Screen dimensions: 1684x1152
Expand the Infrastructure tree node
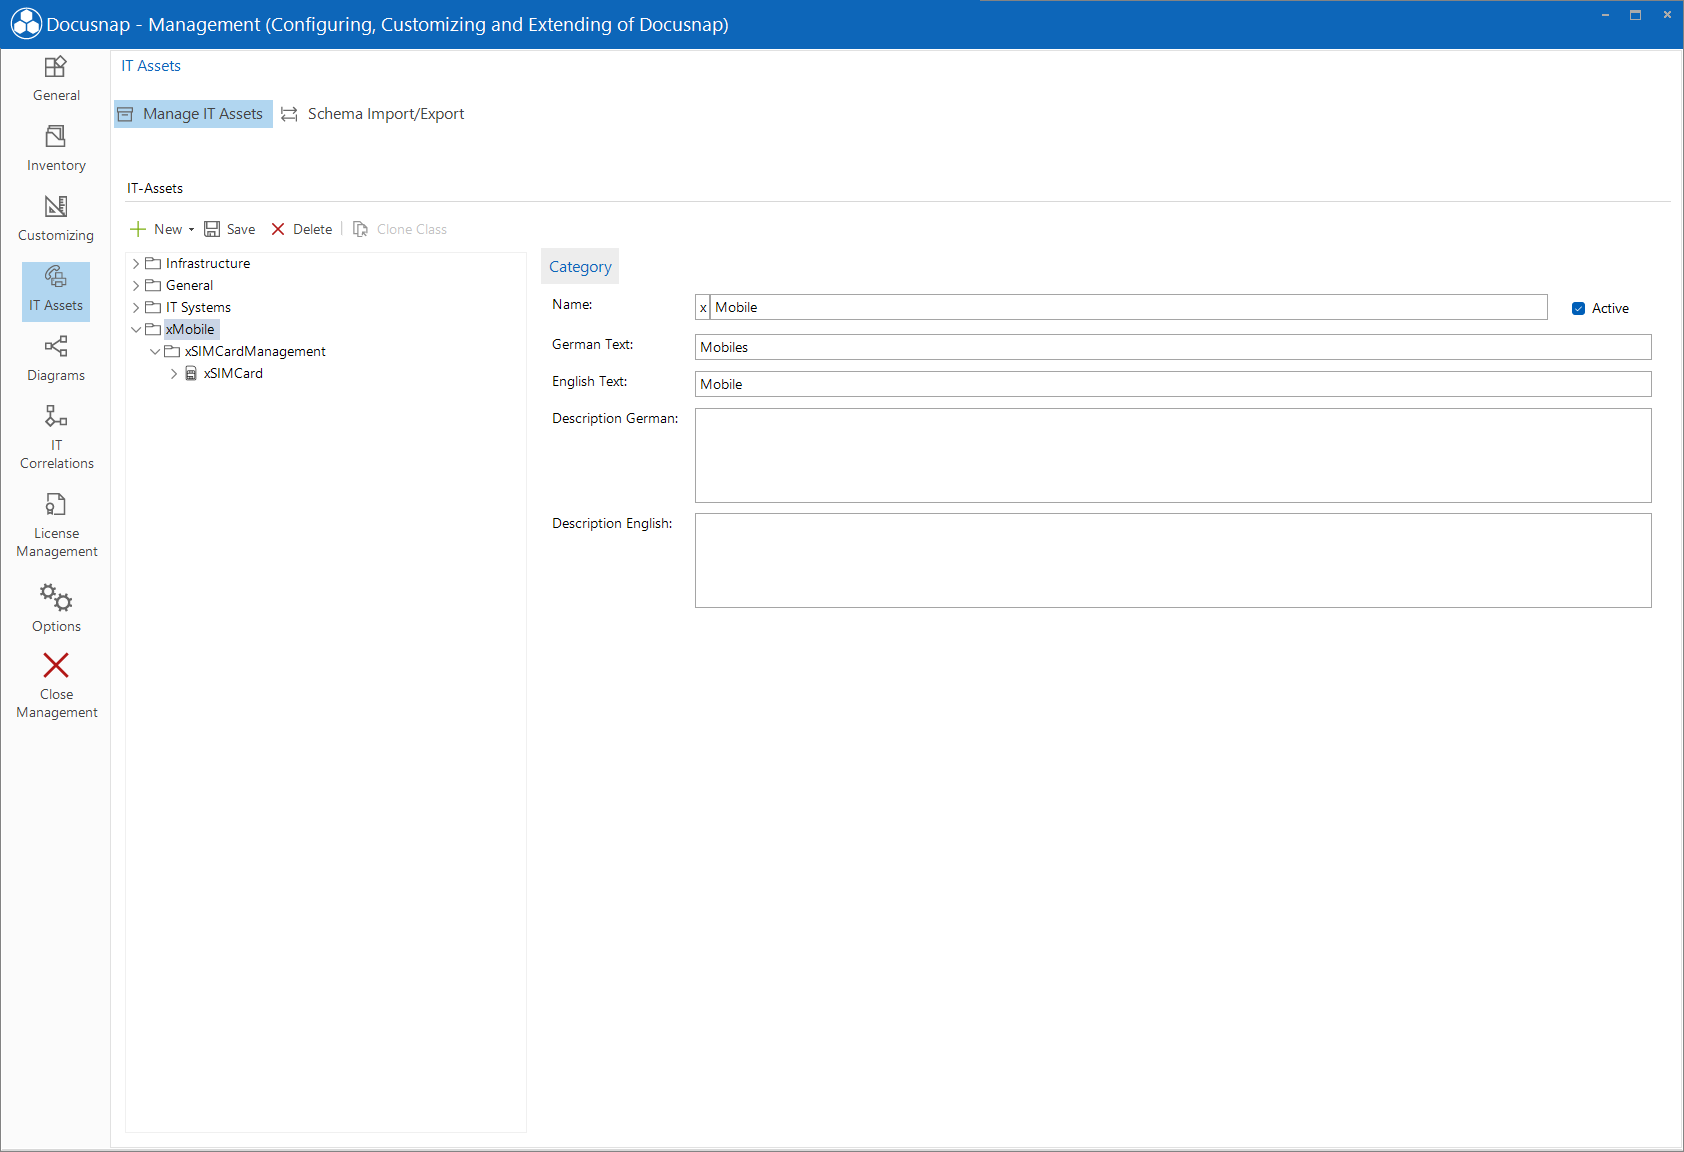(x=136, y=263)
